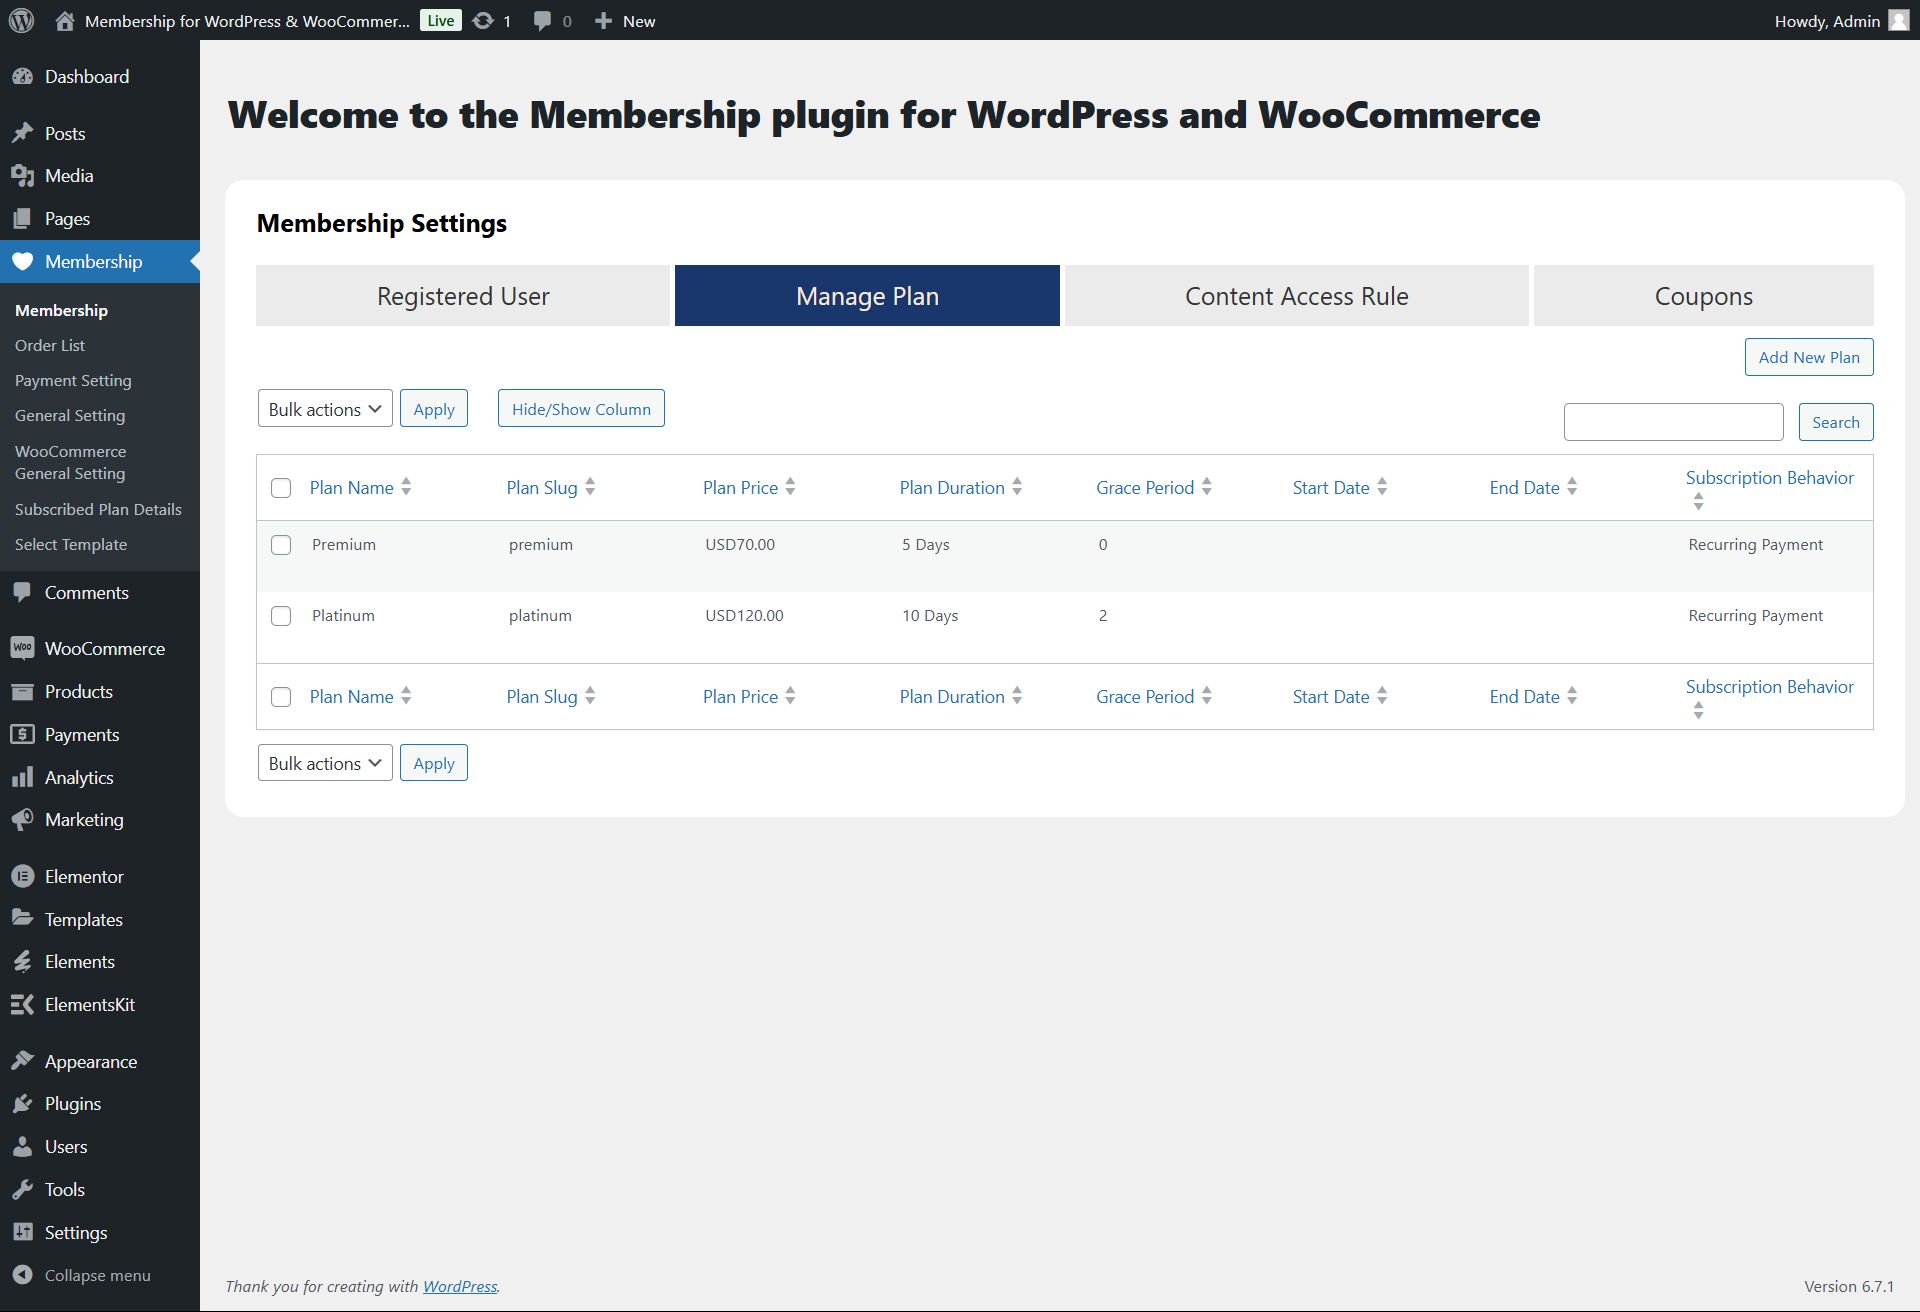Check the Platinum plan row checkbox
Viewport: 1920px width, 1312px height.
tap(281, 616)
